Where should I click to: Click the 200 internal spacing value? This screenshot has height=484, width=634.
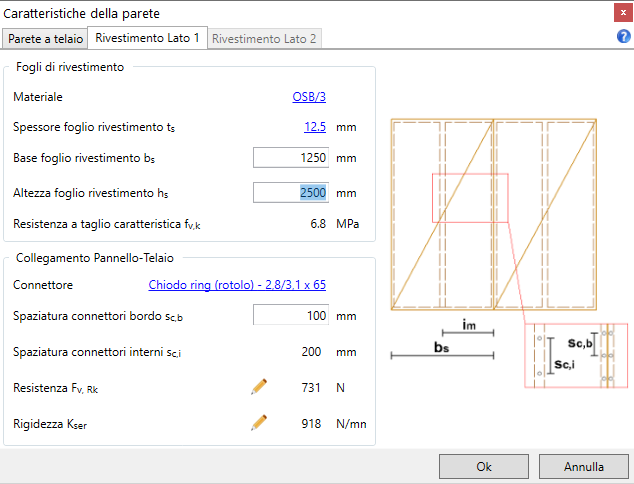tap(311, 351)
